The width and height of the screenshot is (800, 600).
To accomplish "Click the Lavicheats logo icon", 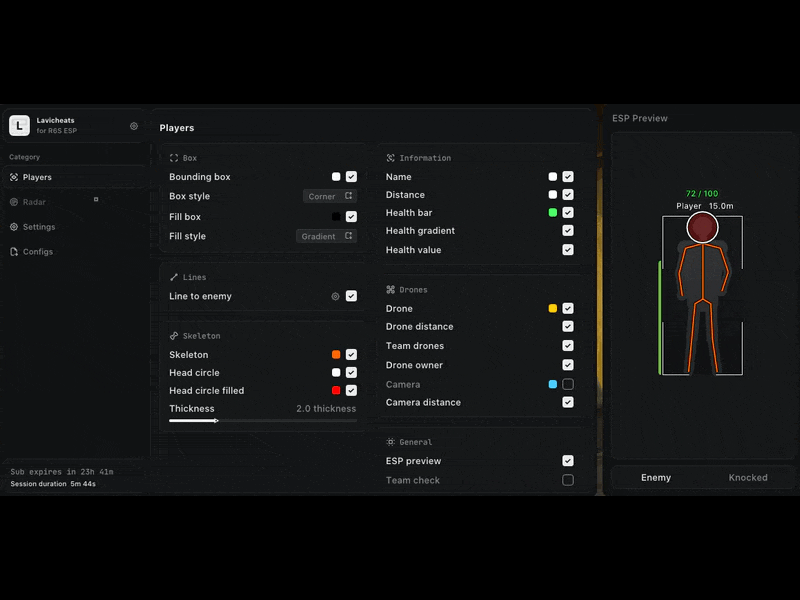I will [19, 125].
